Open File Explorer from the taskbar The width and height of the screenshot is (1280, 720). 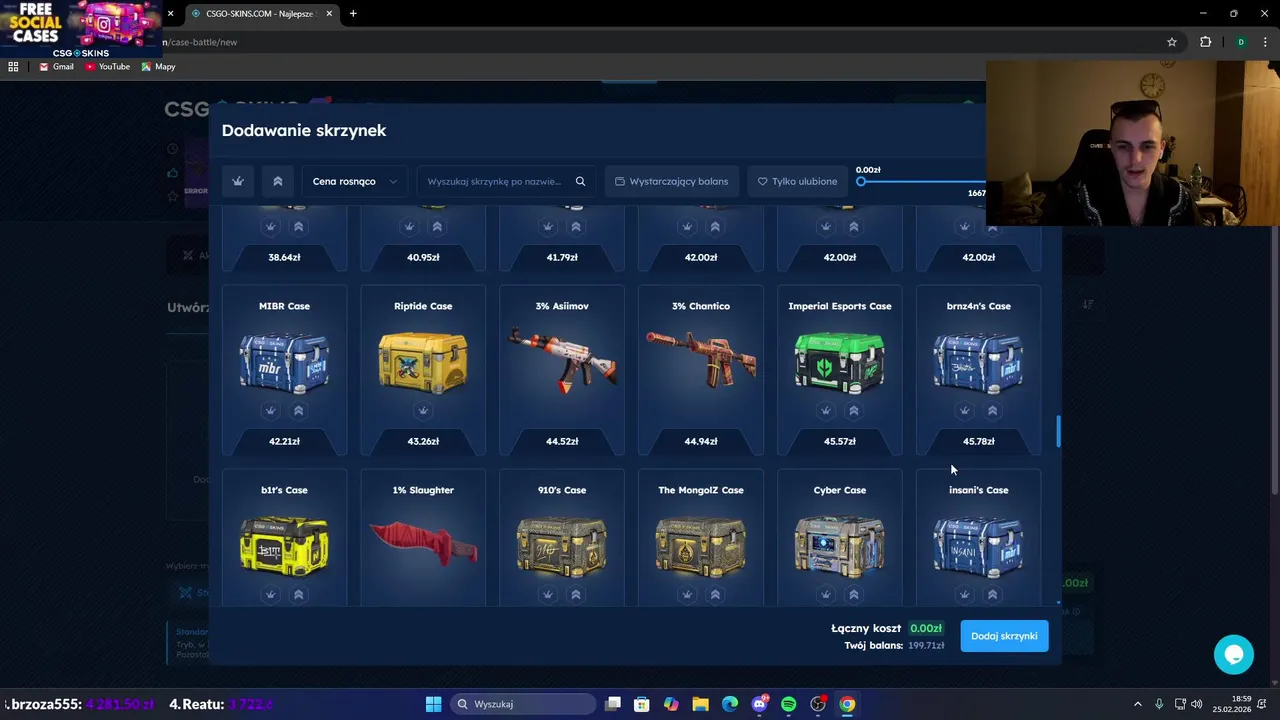coord(700,704)
